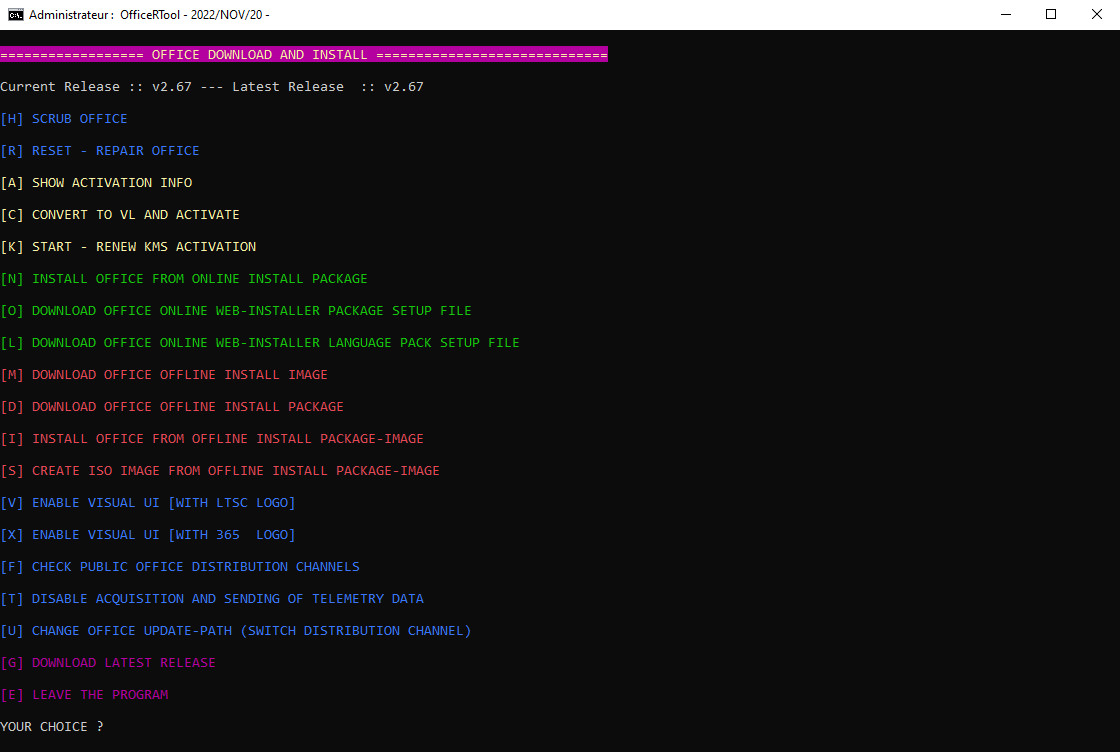Select the '[H] SCRUB OFFICE' option
The width and height of the screenshot is (1120, 752).
(64, 119)
